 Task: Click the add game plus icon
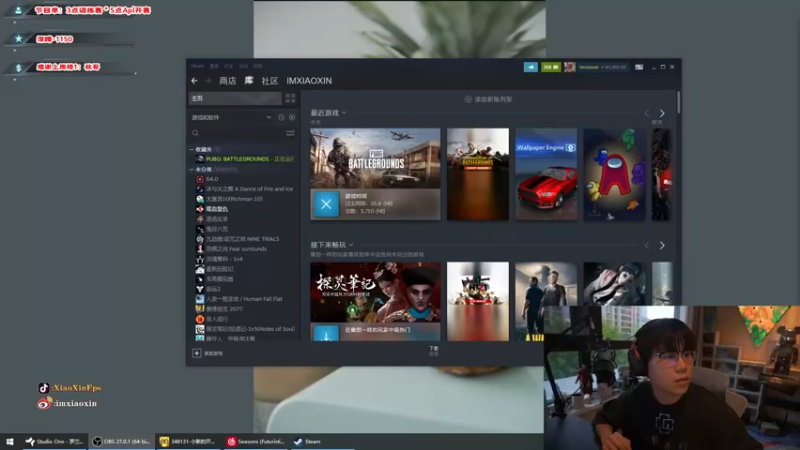(196, 353)
